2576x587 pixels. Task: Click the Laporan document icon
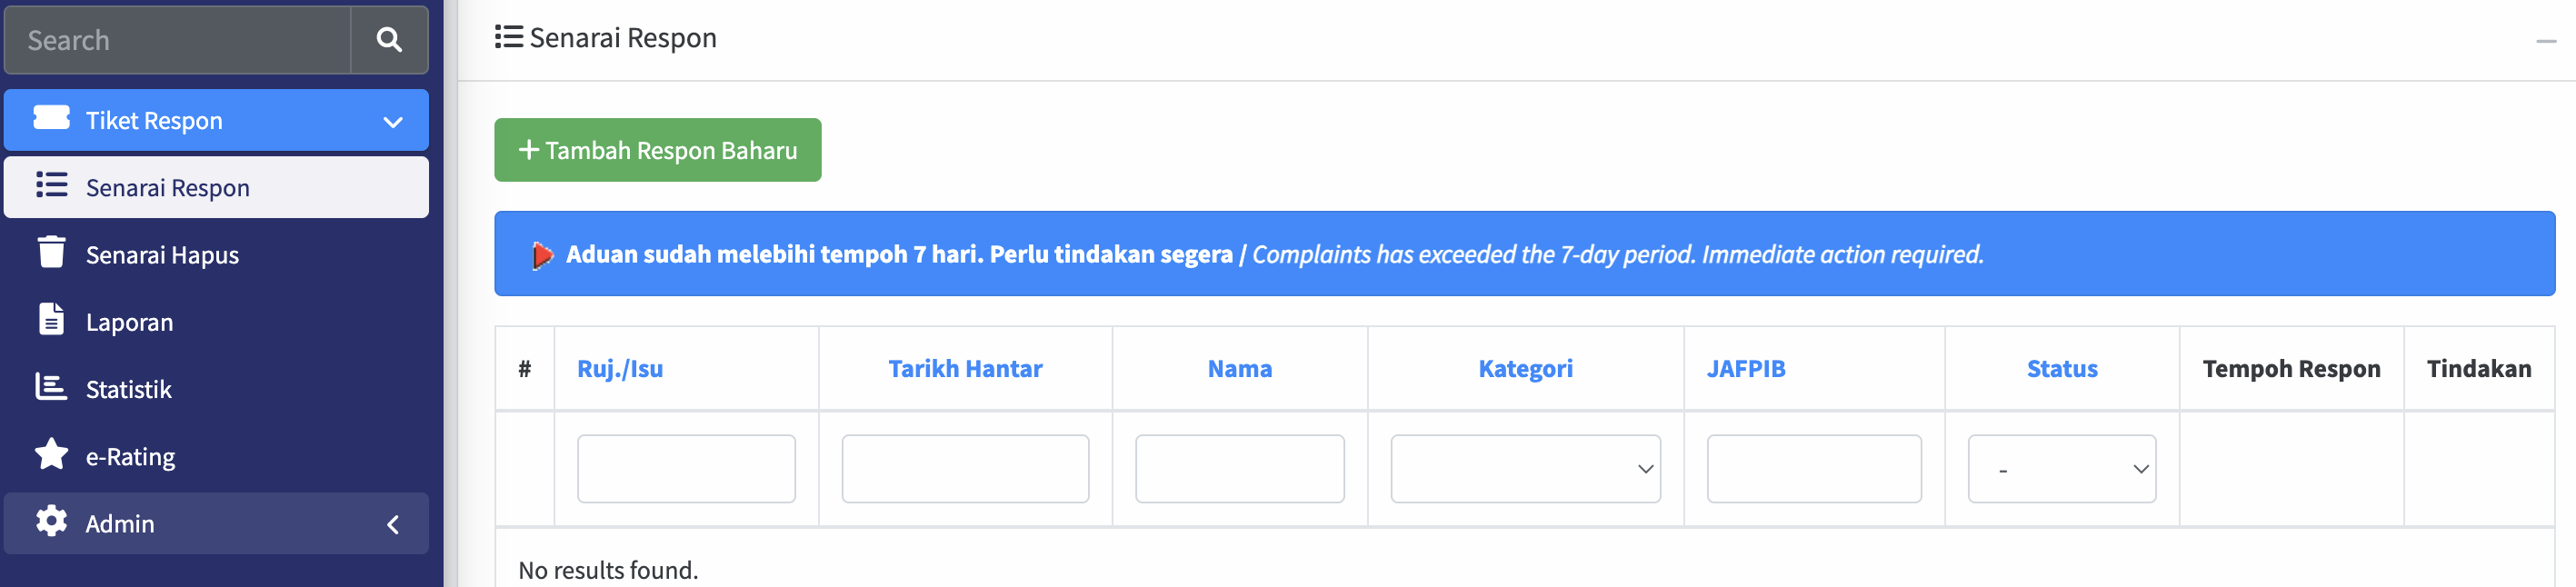click(x=51, y=319)
